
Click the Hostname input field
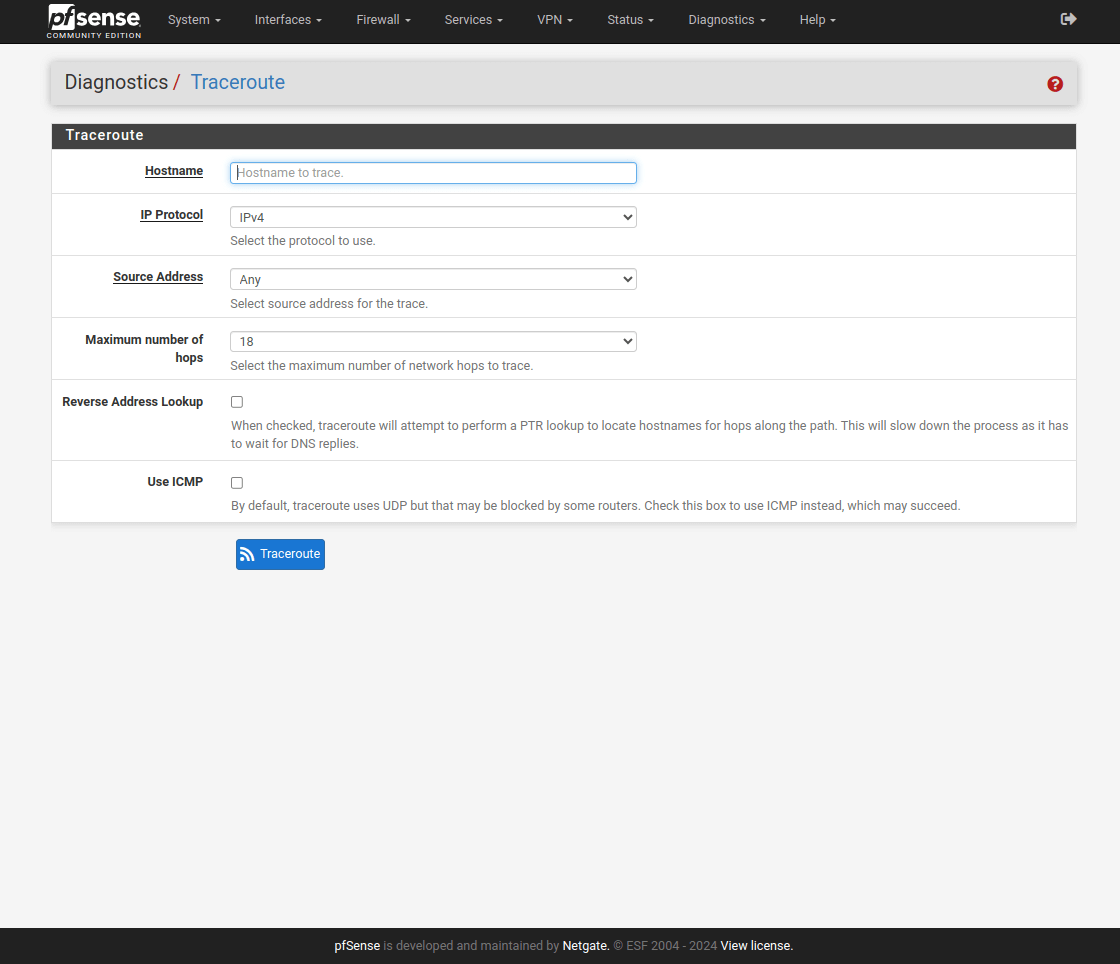[x=433, y=173]
